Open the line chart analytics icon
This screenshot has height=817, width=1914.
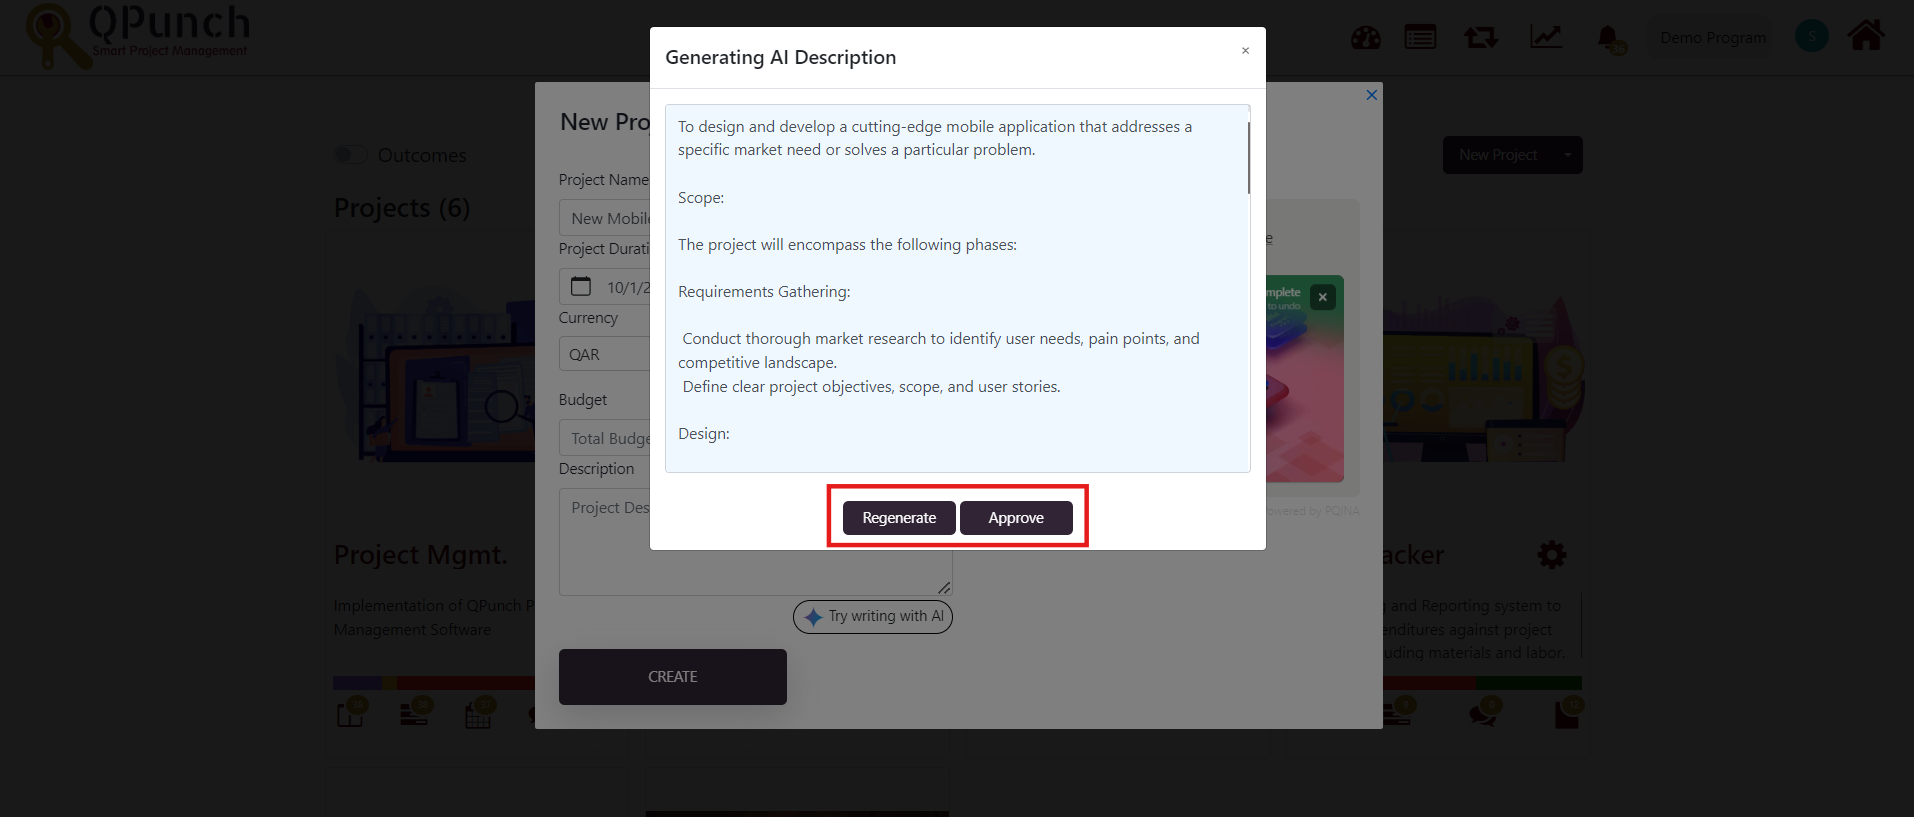(x=1546, y=37)
